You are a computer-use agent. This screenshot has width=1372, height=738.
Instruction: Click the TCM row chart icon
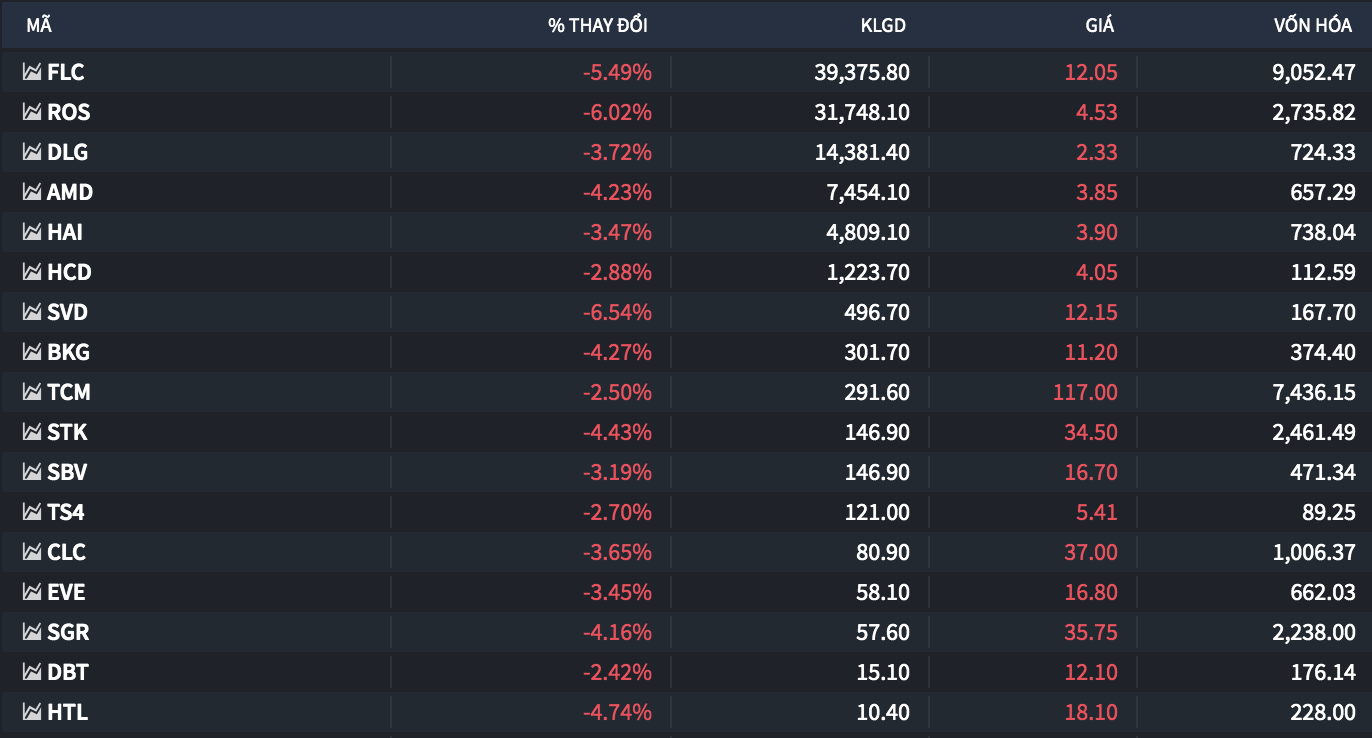[x=32, y=392]
